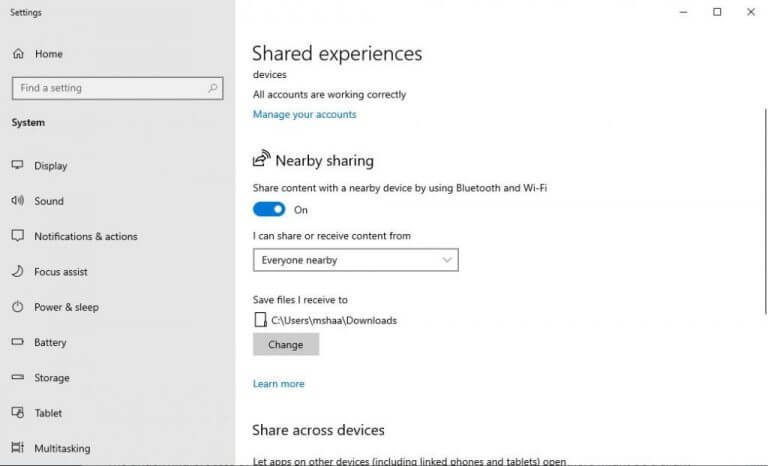Click the Storage drive icon
This screenshot has height=466, width=768.
17,378
